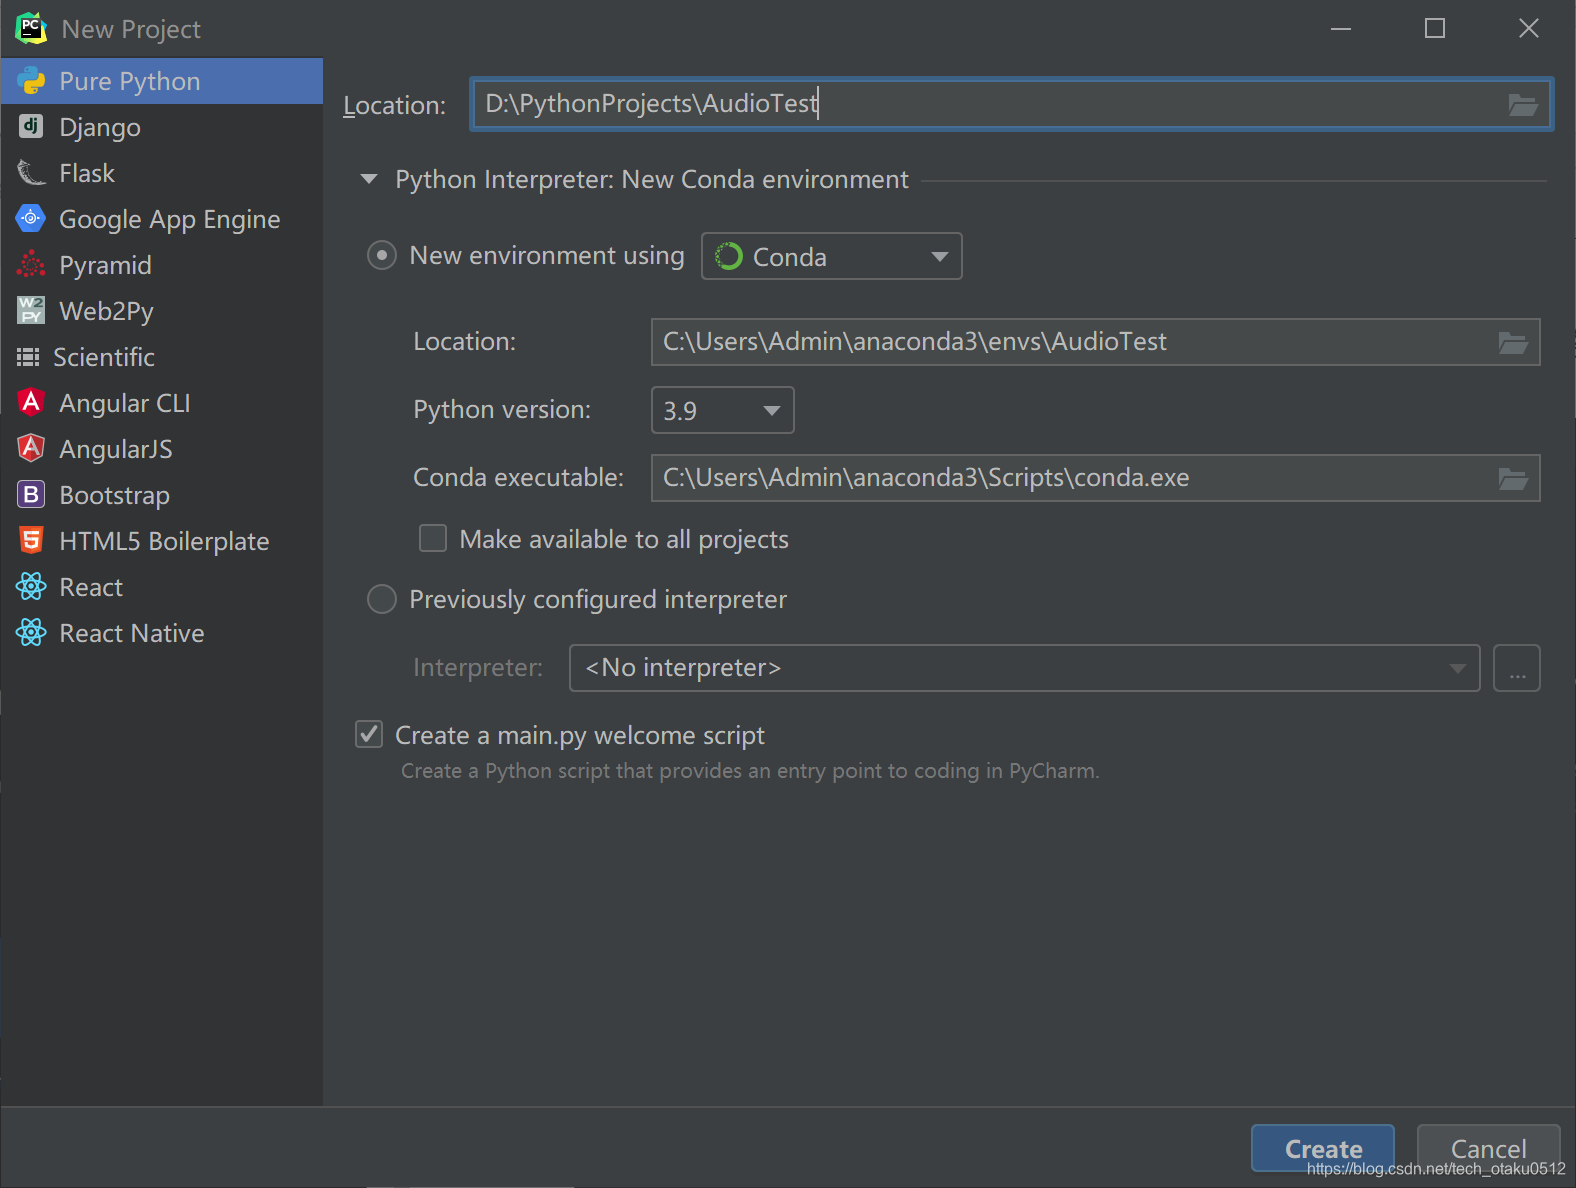Open the Conda environment type dropdown
Screen dimensions: 1576x1188
(832, 257)
